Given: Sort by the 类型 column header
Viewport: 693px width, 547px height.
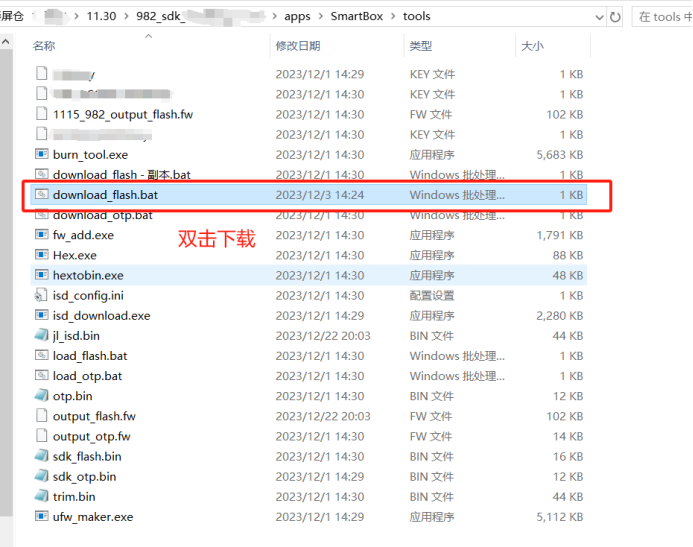Looking at the screenshot, I should click(x=420, y=46).
